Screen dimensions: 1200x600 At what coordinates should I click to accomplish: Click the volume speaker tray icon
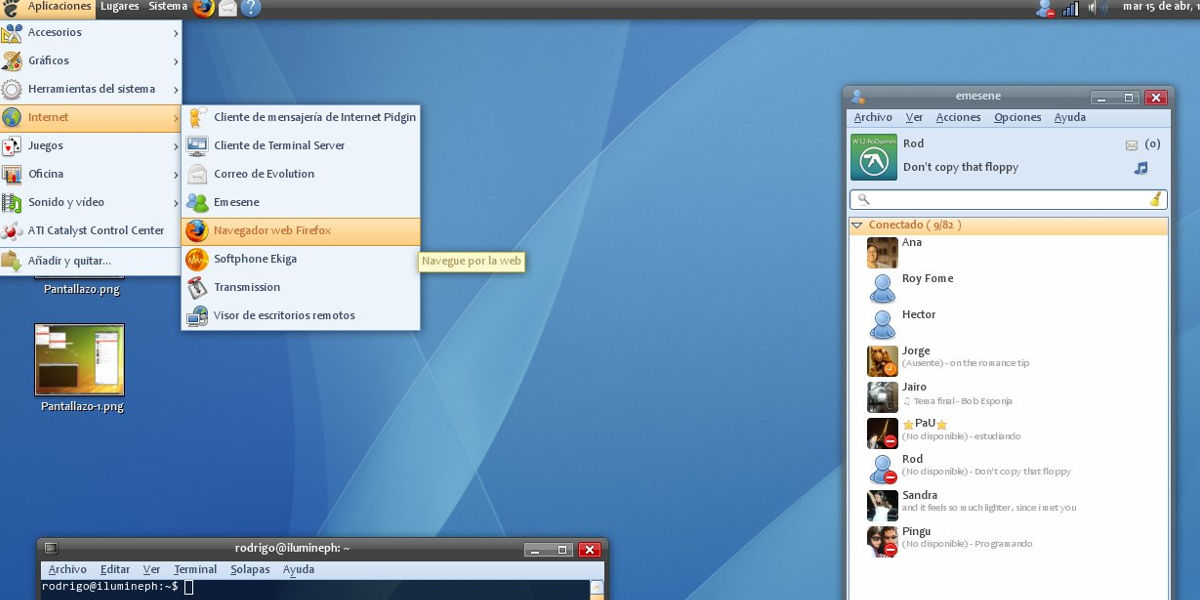click(x=1097, y=8)
